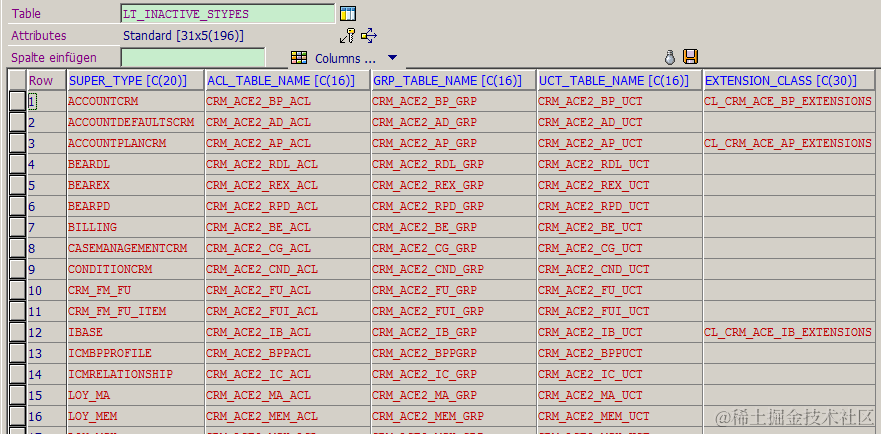Click the CL_CRM_ACE_BP_EXTENSIONS cell

(789, 101)
